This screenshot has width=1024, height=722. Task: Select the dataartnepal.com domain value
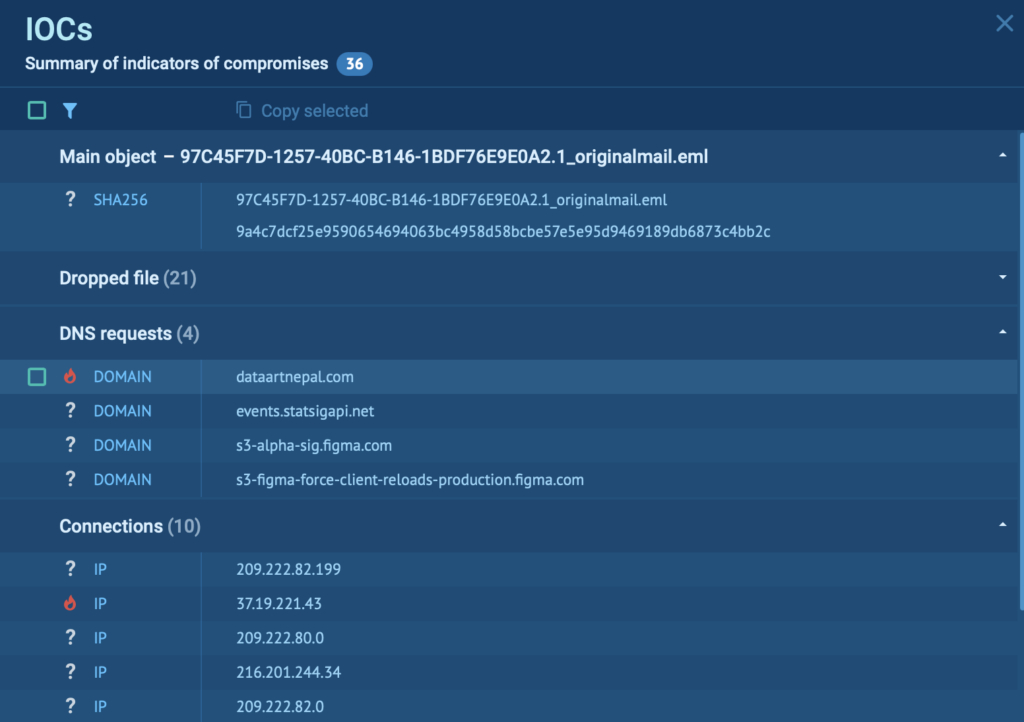[x=295, y=377]
